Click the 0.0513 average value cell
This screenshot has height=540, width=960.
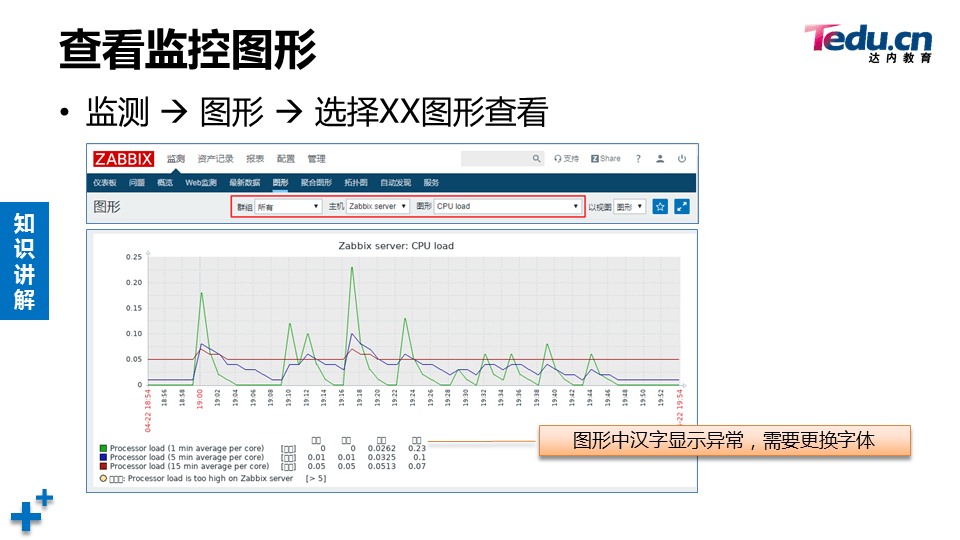pyautogui.click(x=381, y=467)
